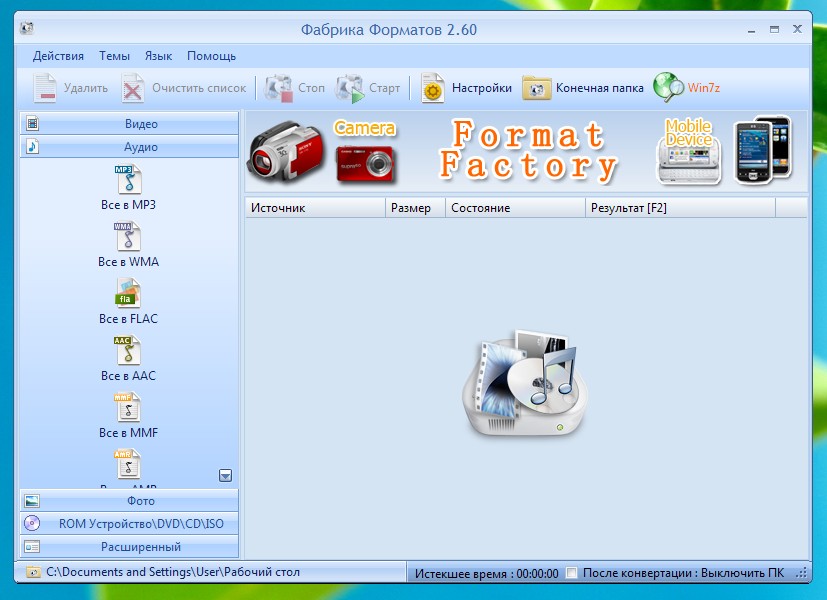Click the Очистить список button
The image size is (827, 600).
click(185, 88)
